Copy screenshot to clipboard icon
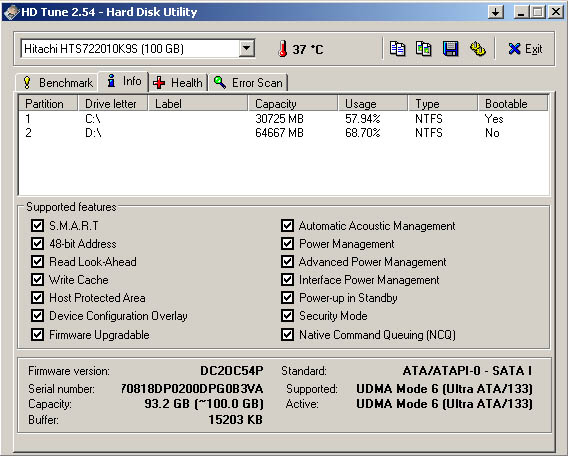This screenshot has height=456, width=568. tap(423, 49)
